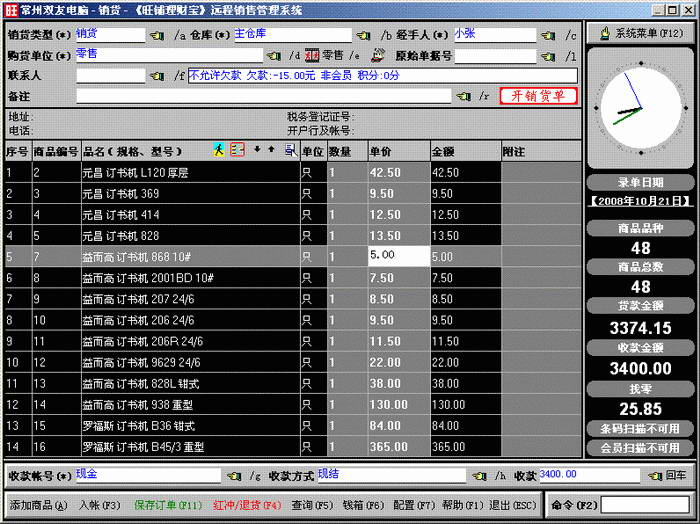Click the 条码扫描不可用 status button
Viewport: 700px width, 524px height.
pyautogui.click(x=640, y=429)
